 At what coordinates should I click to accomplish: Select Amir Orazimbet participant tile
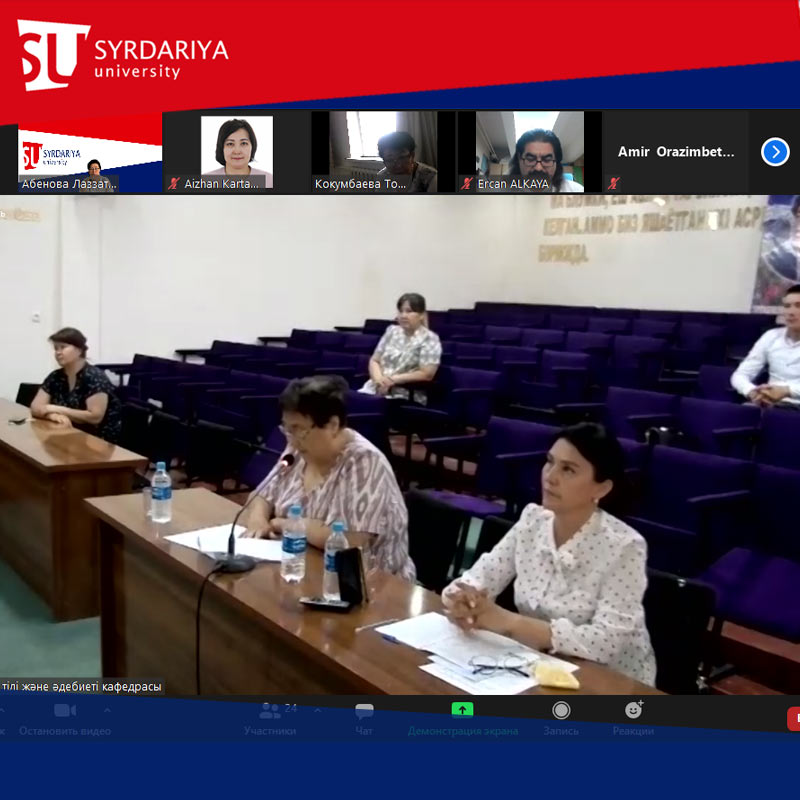click(x=676, y=152)
